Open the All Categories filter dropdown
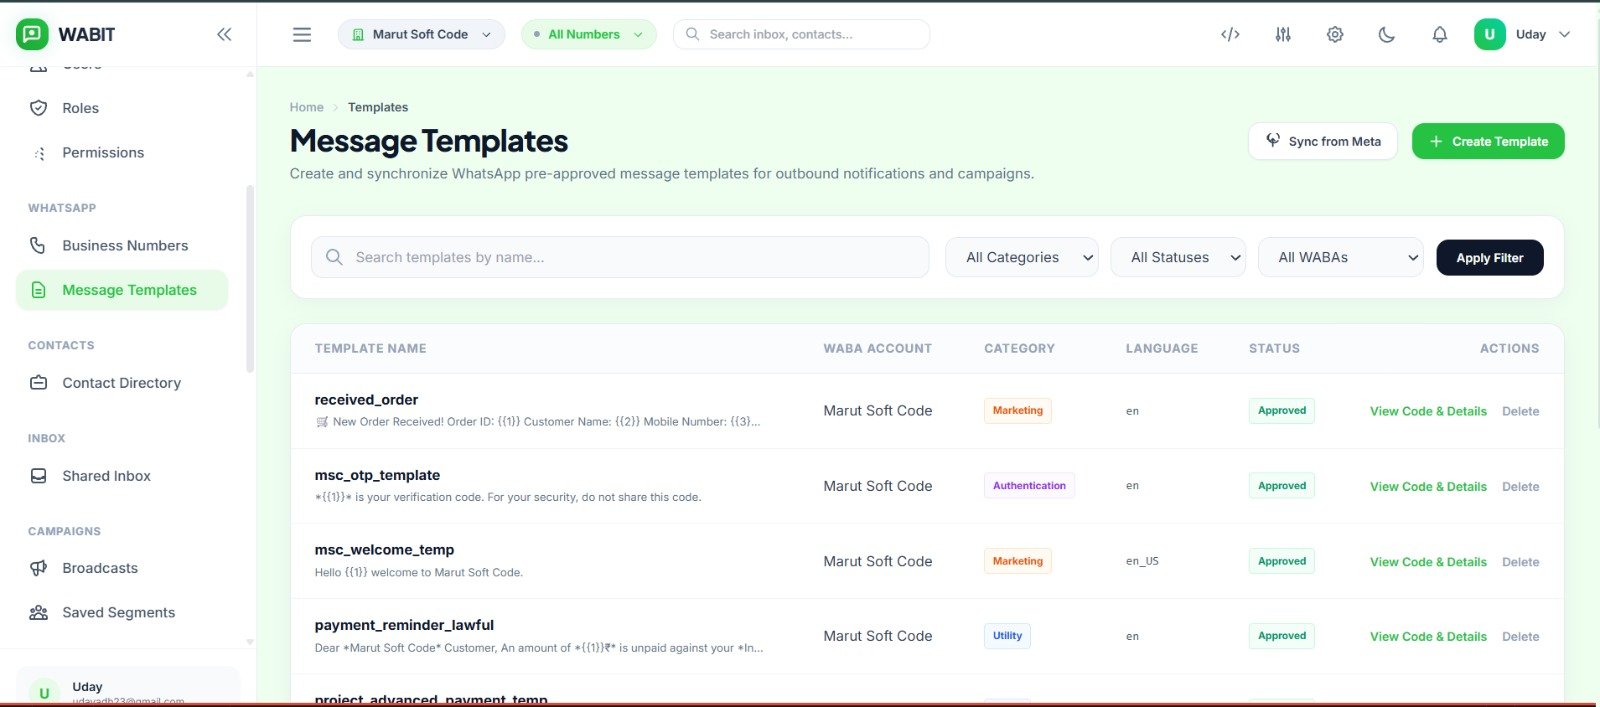Screen dimensions: 1600x707 pyautogui.click(x=1021, y=257)
